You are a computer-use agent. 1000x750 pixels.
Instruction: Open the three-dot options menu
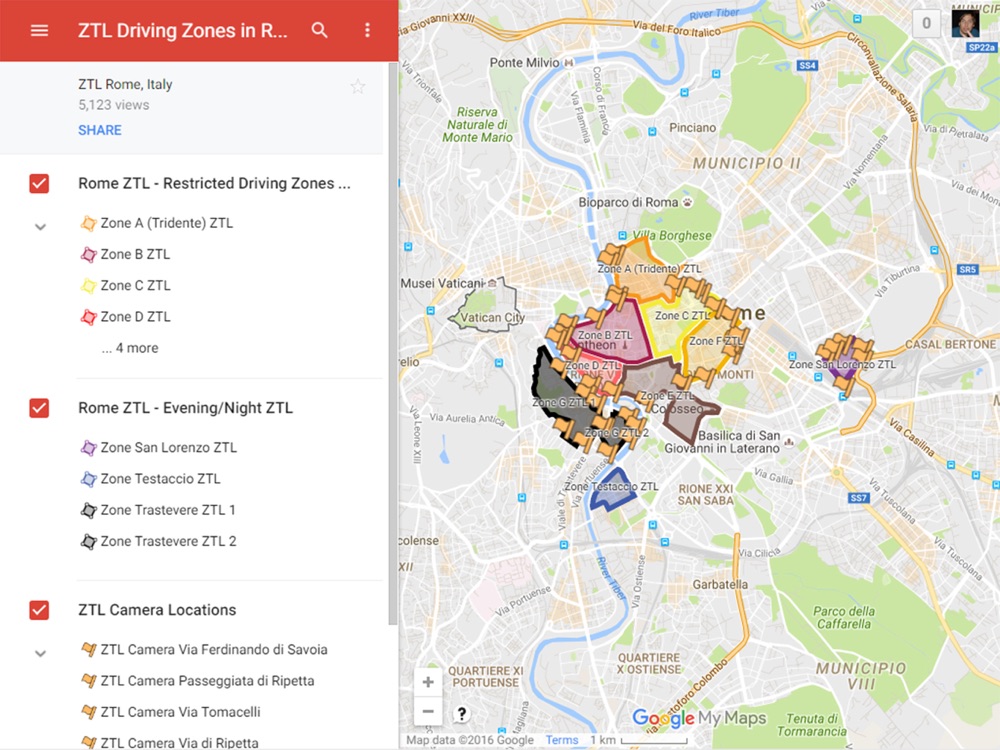(367, 30)
